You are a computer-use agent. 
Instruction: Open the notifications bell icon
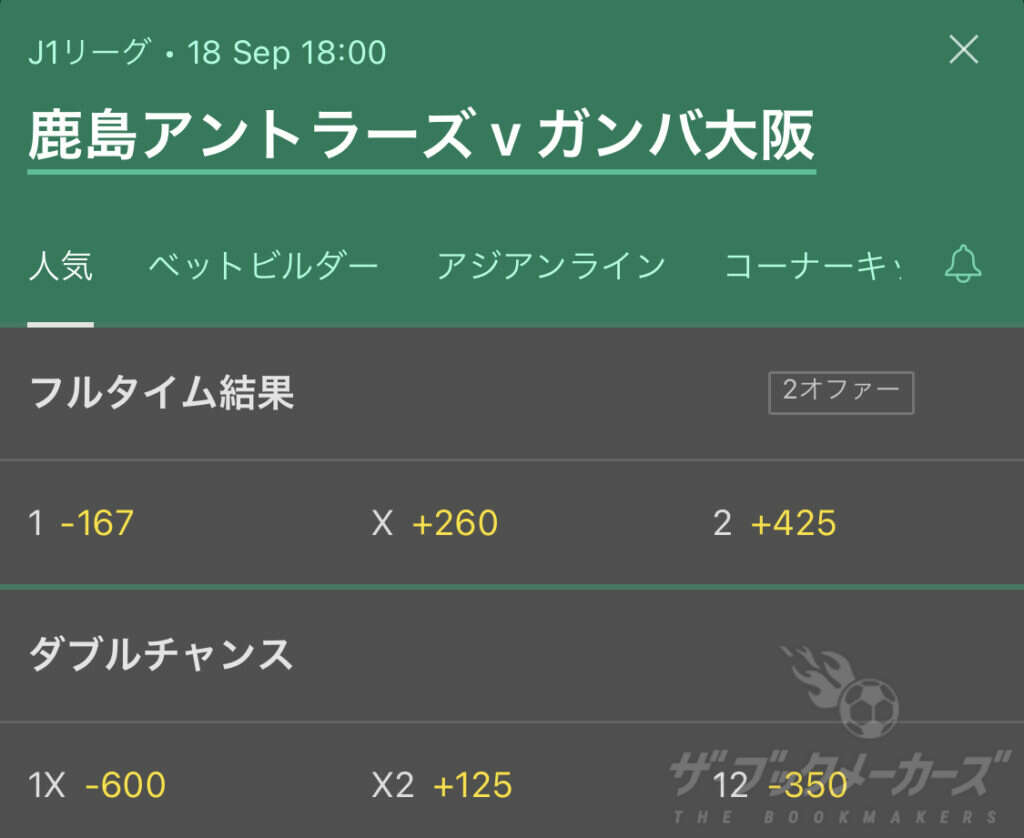963,263
